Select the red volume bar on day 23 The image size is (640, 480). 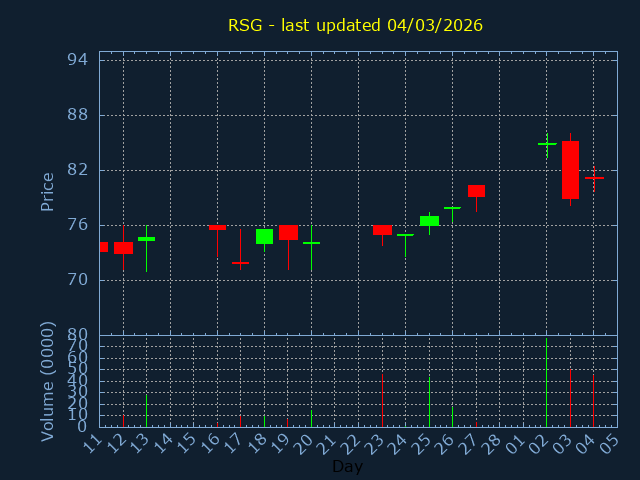(x=382, y=400)
